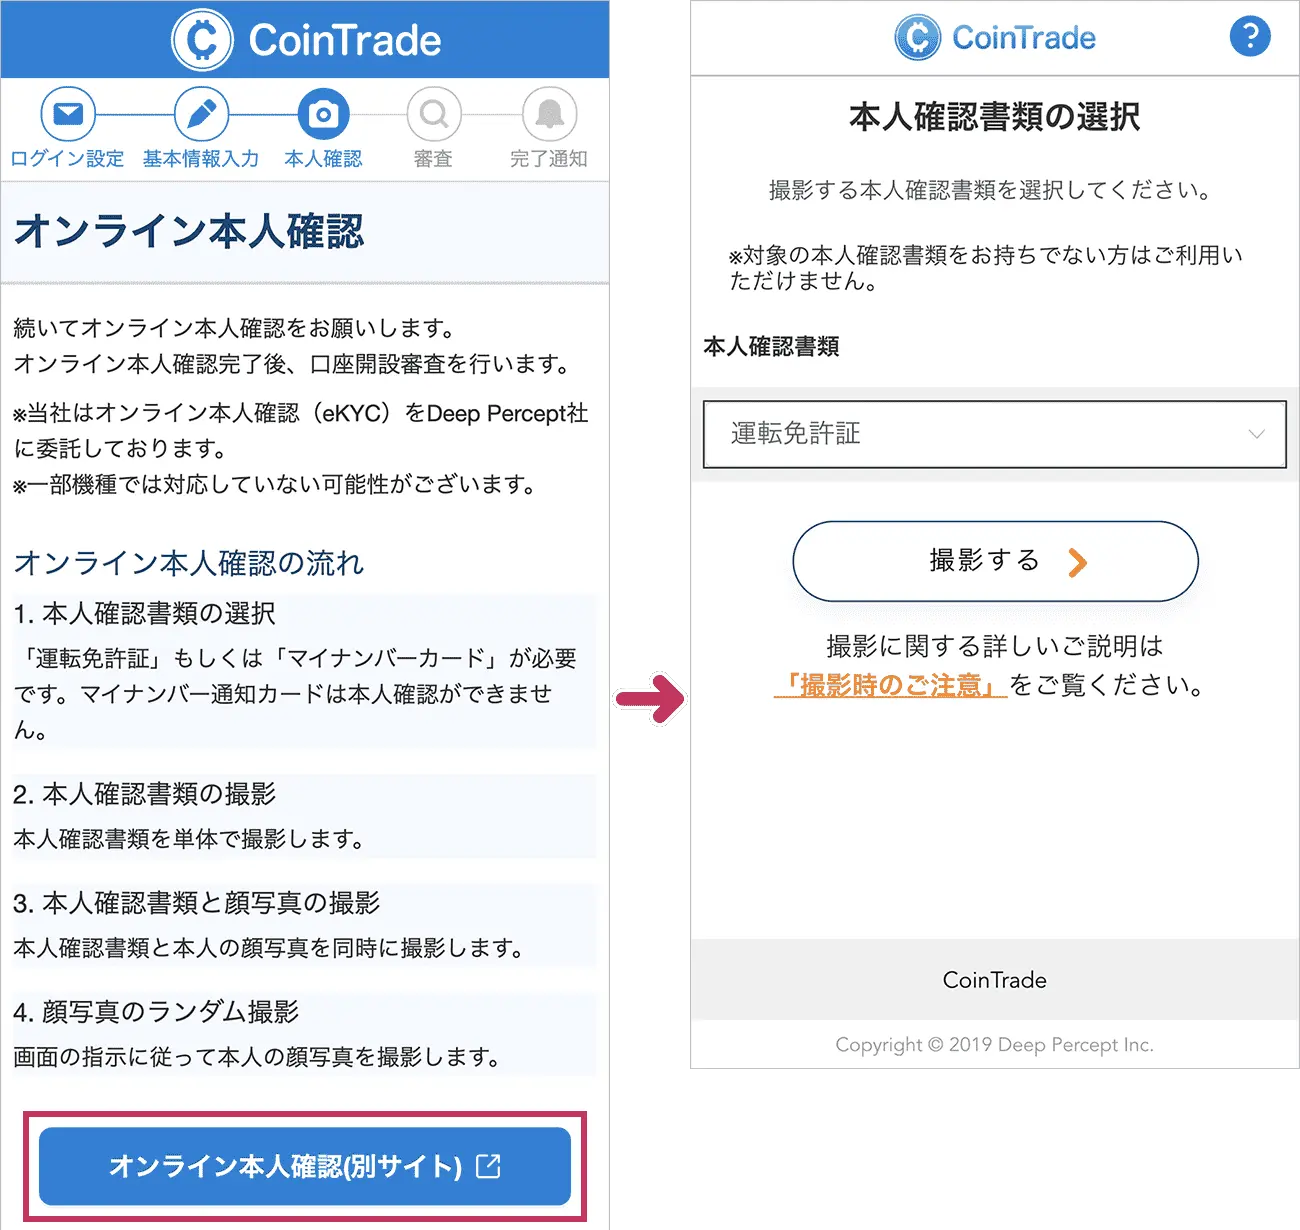The height and width of the screenshot is (1230, 1300).
Task: Open the 運転免許証 document dropdown
Action: point(994,434)
